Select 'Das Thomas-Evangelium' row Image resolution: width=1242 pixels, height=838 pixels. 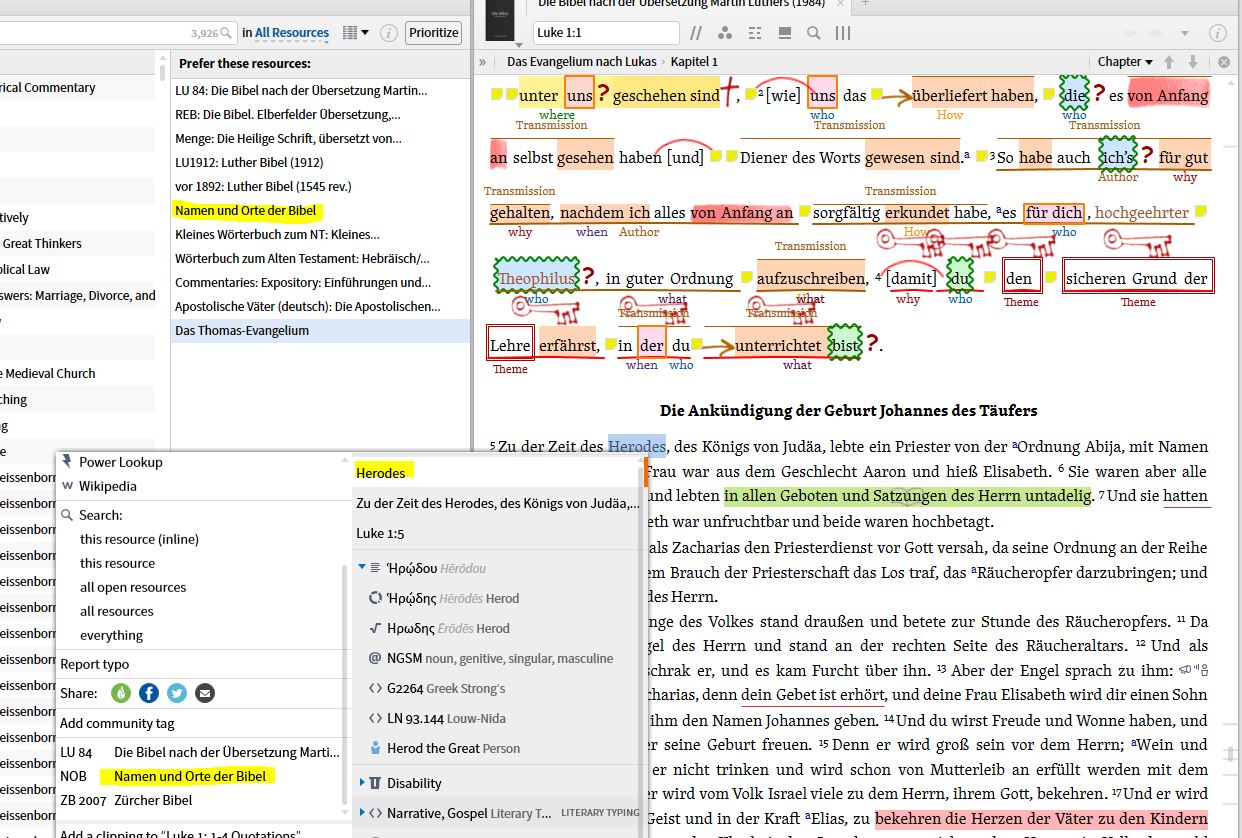[320, 330]
